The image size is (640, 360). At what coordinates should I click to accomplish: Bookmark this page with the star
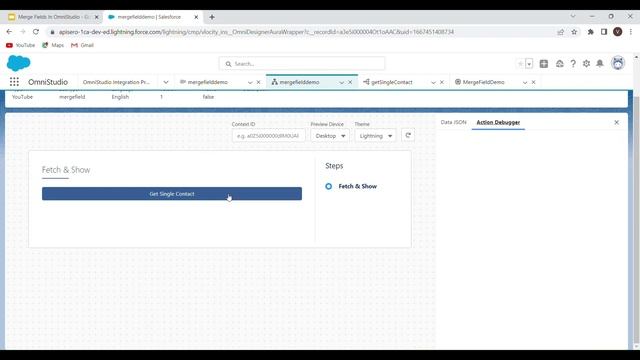pos(574,32)
